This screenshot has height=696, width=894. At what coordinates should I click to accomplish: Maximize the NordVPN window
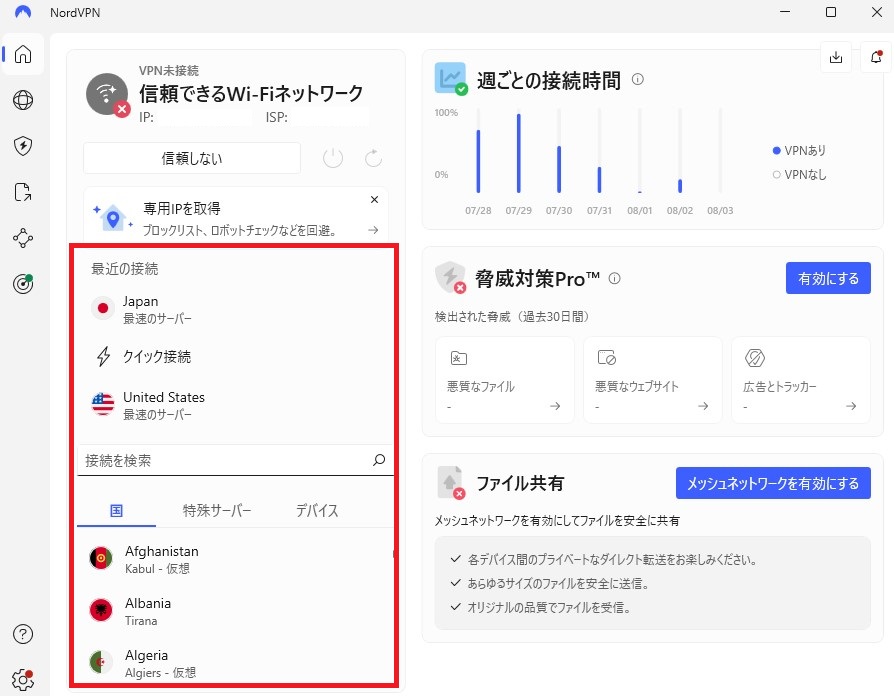click(831, 12)
